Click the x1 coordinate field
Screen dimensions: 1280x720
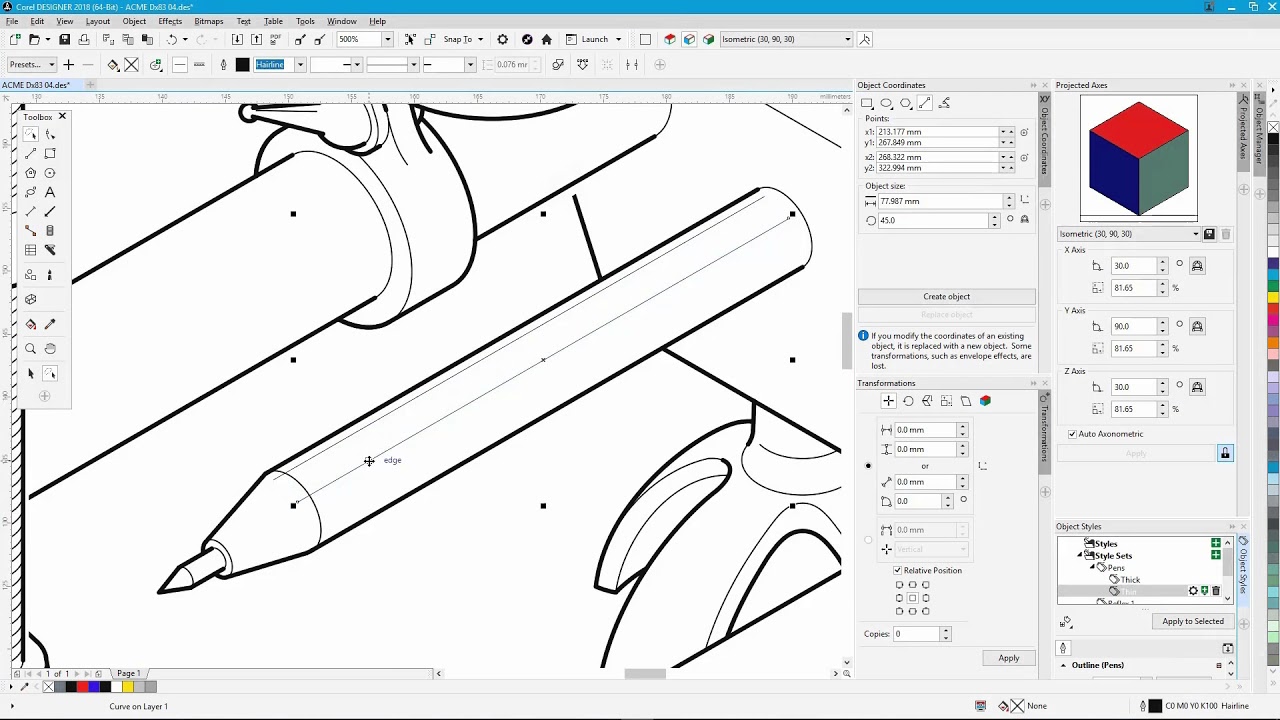tap(937, 132)
